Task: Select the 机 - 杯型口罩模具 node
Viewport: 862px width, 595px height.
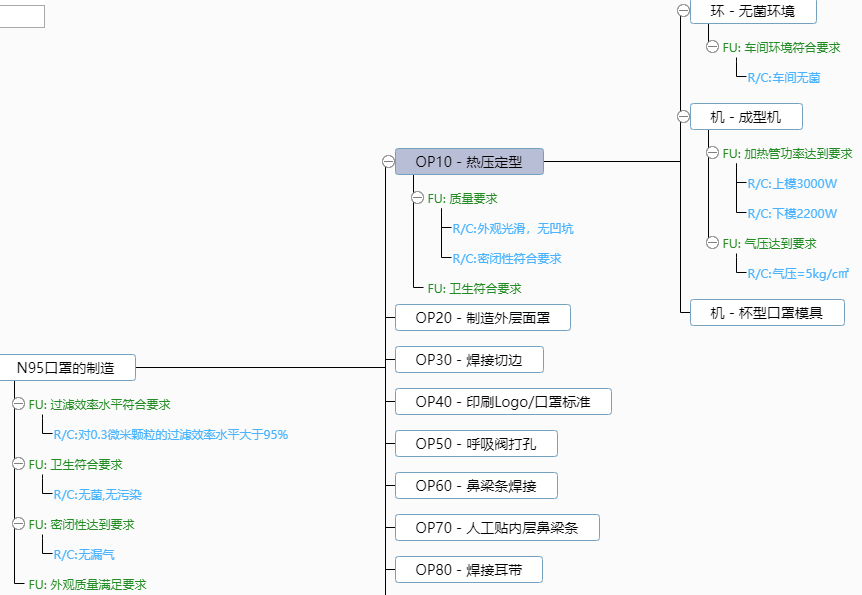Action: click(x=767, y=313)
